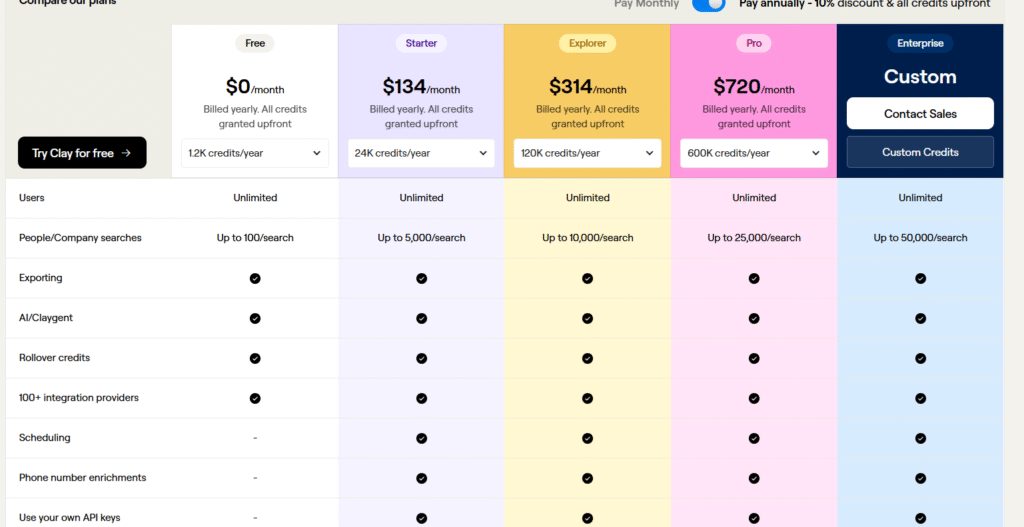Screen dimensions: 1024x527
Task: Click the Explorer plan badge
Action: coord(587,43)
